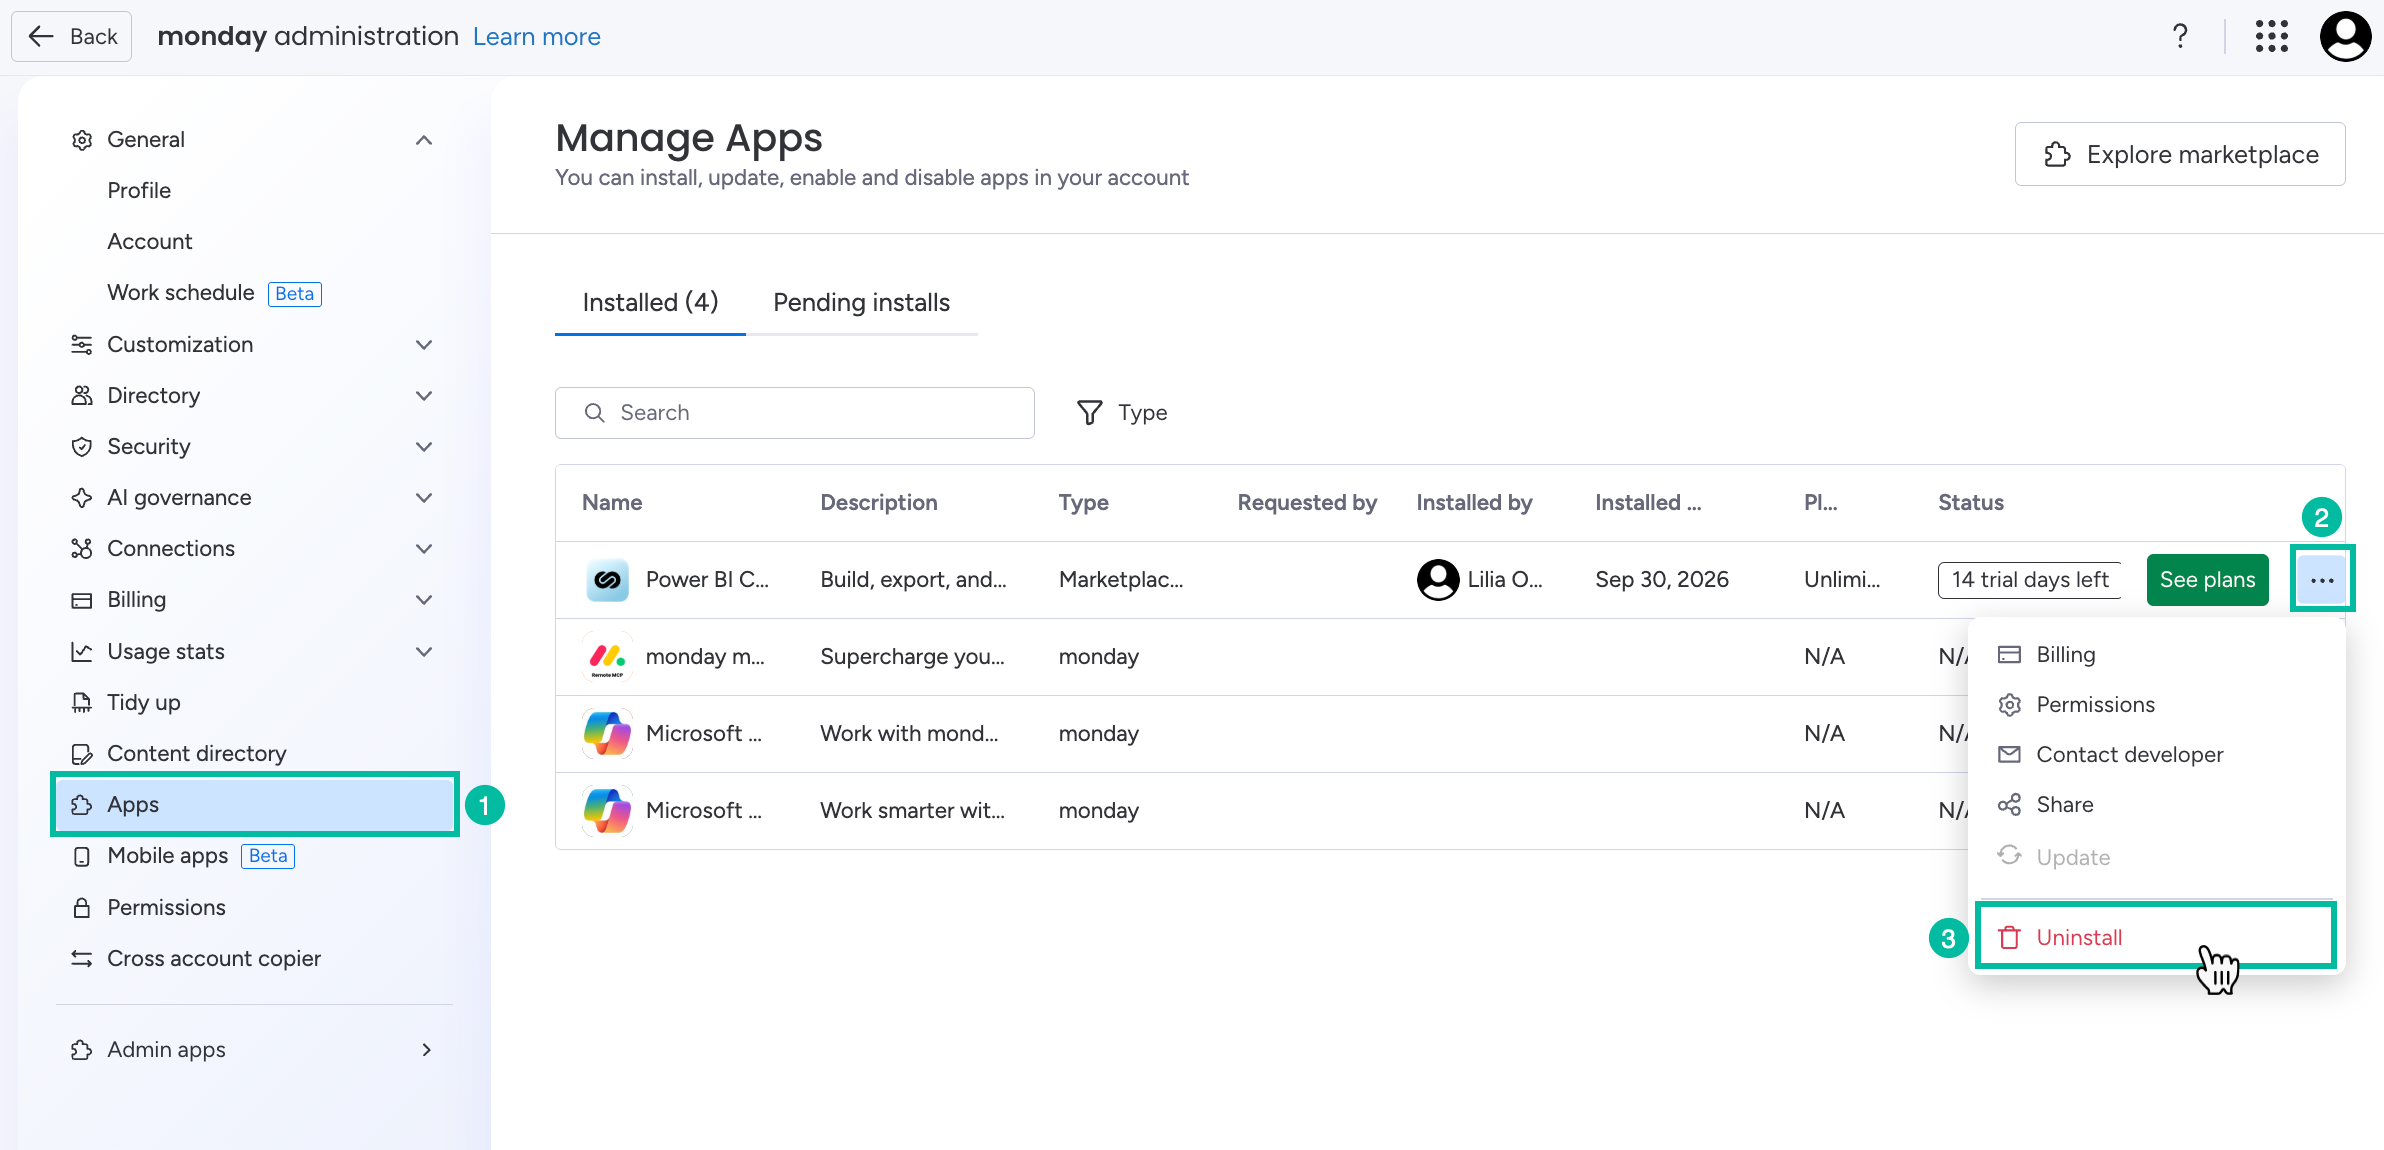This screenshot has width=2384, height=1150.
Task: Click the monday MCP app icon
Action: tap(607, 657)
